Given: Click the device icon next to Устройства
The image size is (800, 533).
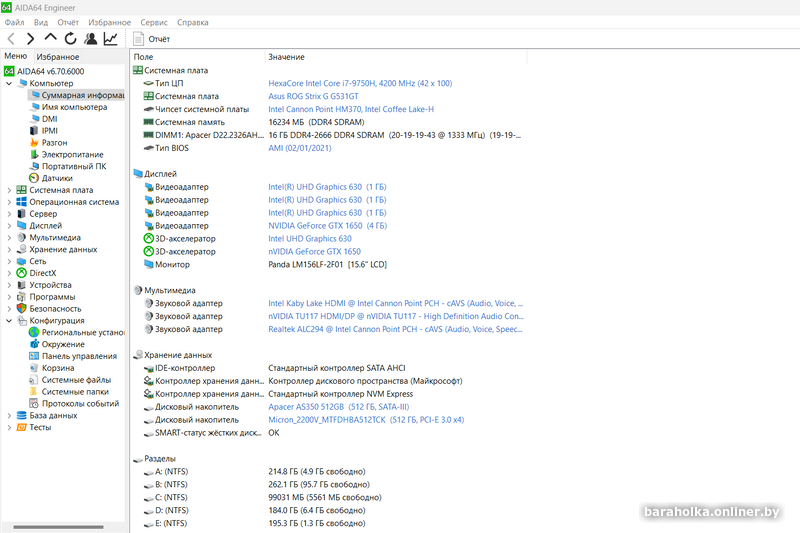Looking at the screenshot, I should [21, 285].
